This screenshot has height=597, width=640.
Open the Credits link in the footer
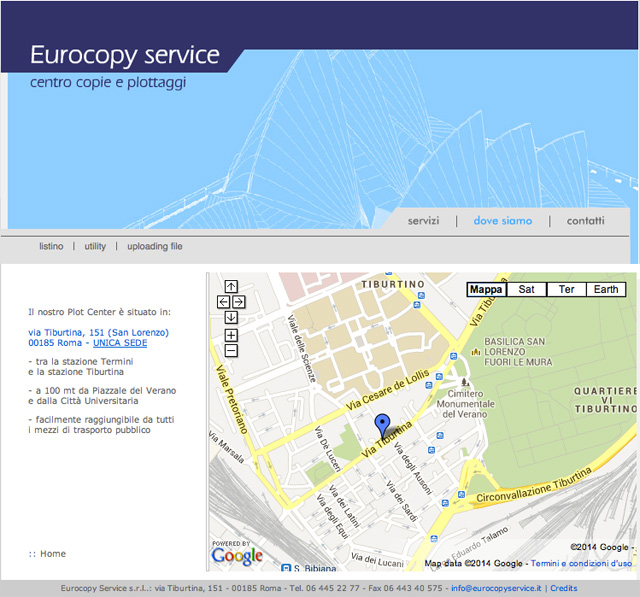click(564, 588)
